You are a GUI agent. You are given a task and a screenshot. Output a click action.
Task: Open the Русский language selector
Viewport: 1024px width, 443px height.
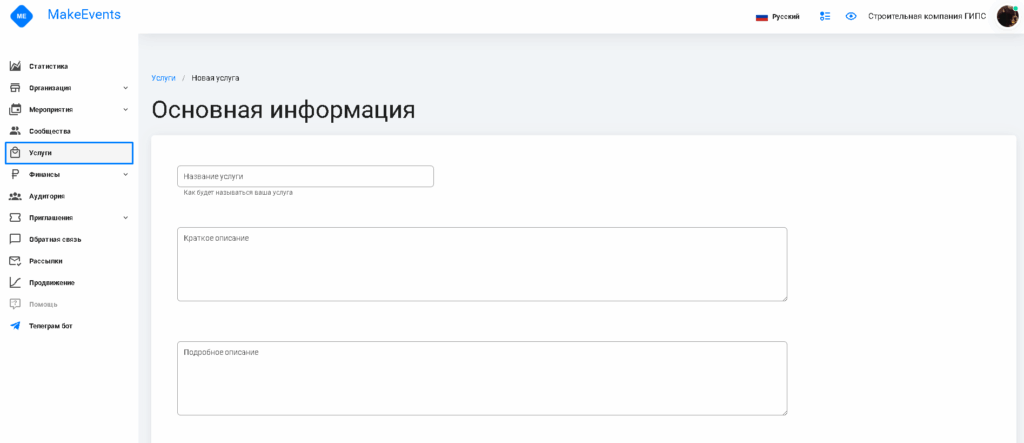pyautogui.click(x=777, y=17)
